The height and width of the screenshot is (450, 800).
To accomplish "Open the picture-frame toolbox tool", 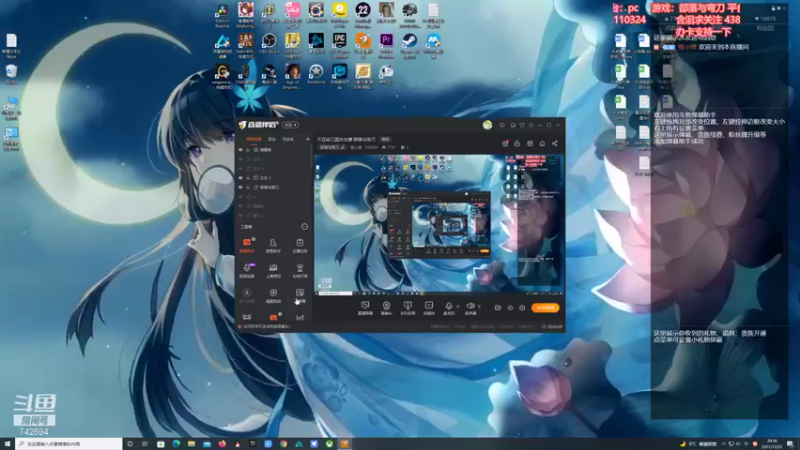I will [x=300, y=295].
